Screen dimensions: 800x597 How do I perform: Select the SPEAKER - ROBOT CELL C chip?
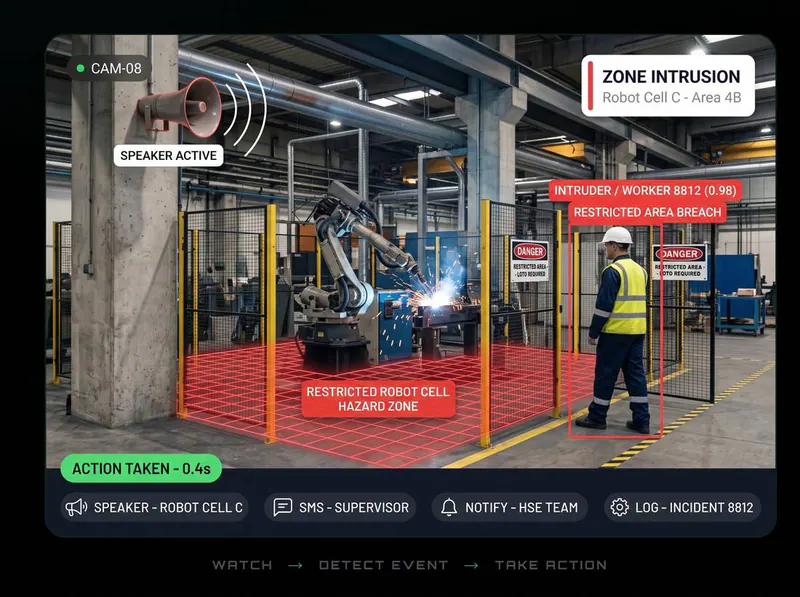point(155,507)
